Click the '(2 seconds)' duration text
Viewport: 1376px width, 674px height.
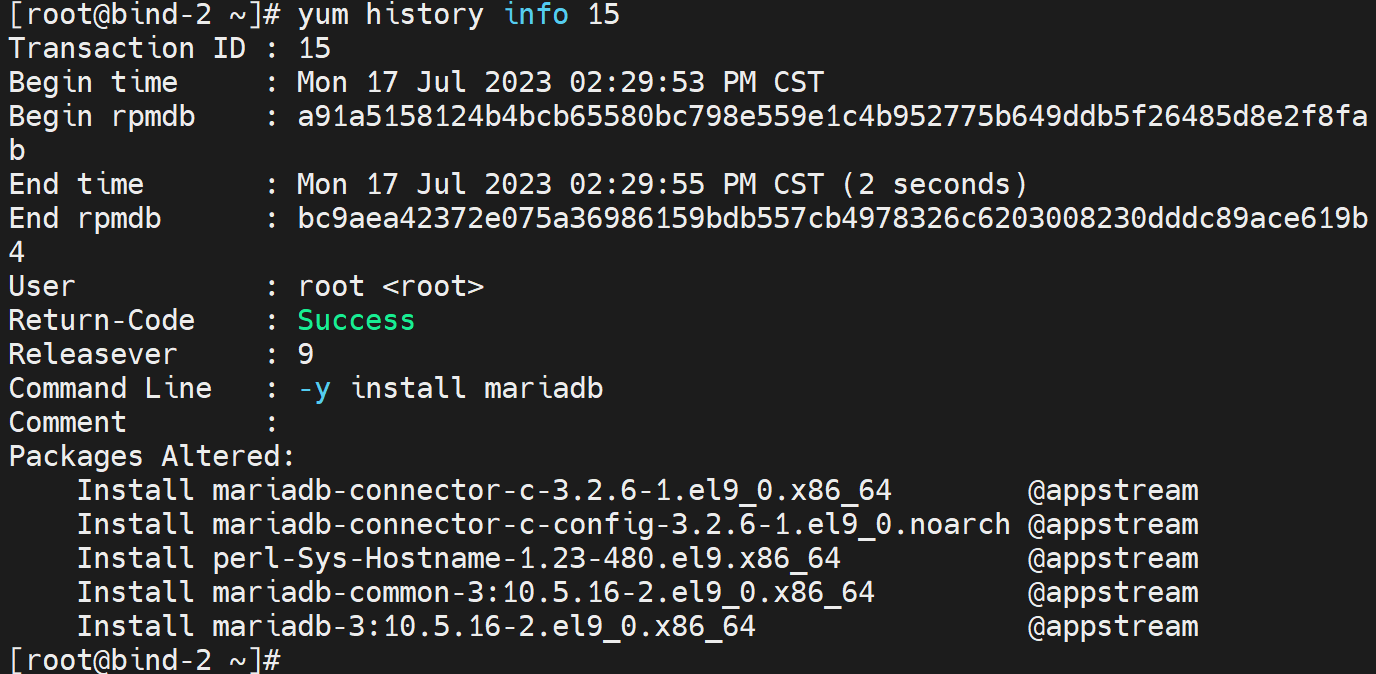pos(934,184)
